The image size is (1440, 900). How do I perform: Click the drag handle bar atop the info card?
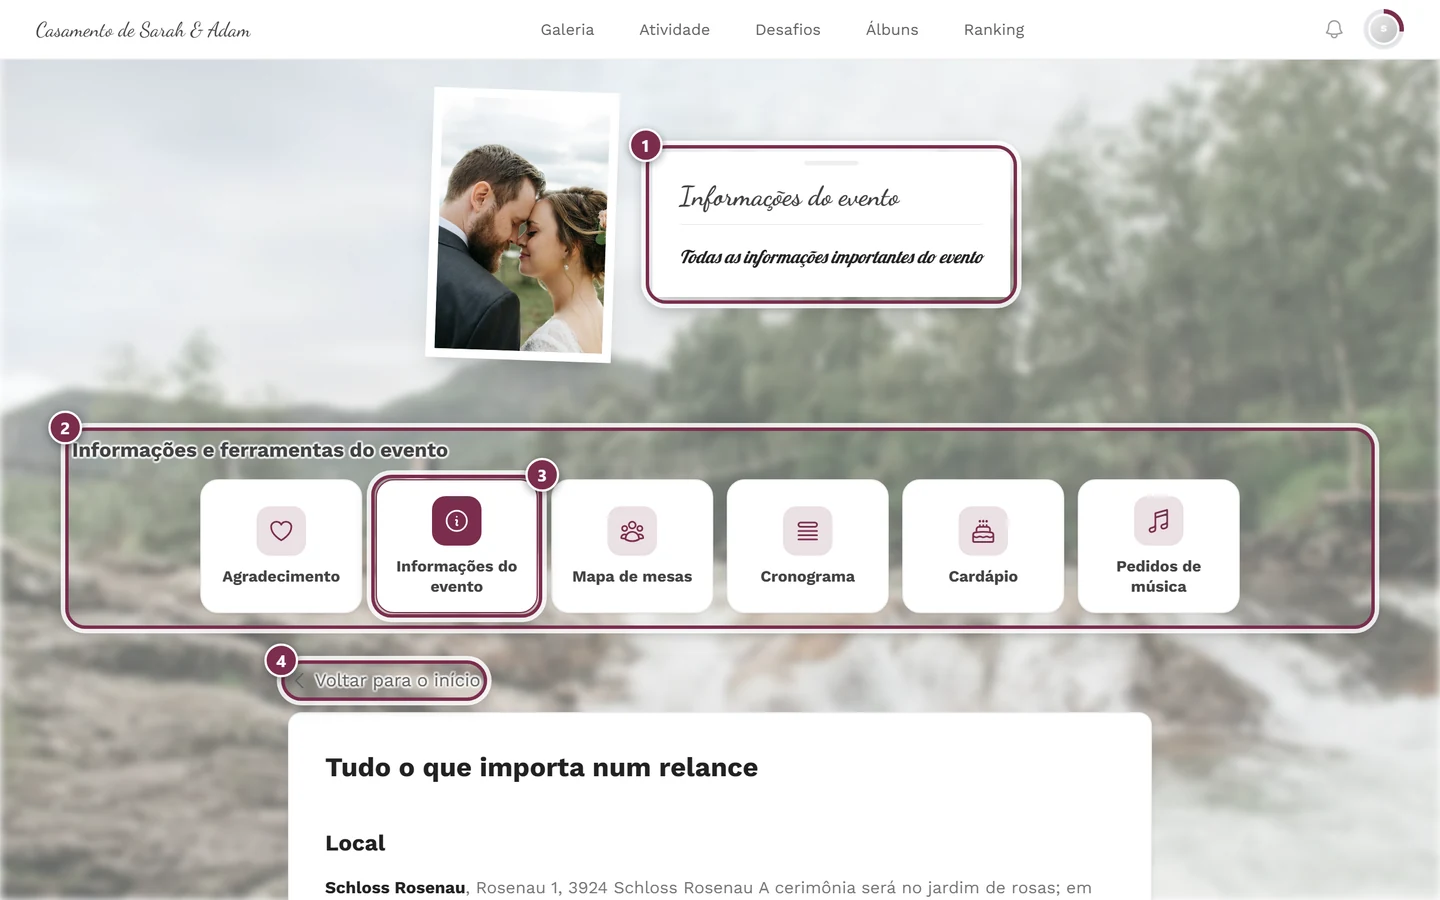[831, 163]
